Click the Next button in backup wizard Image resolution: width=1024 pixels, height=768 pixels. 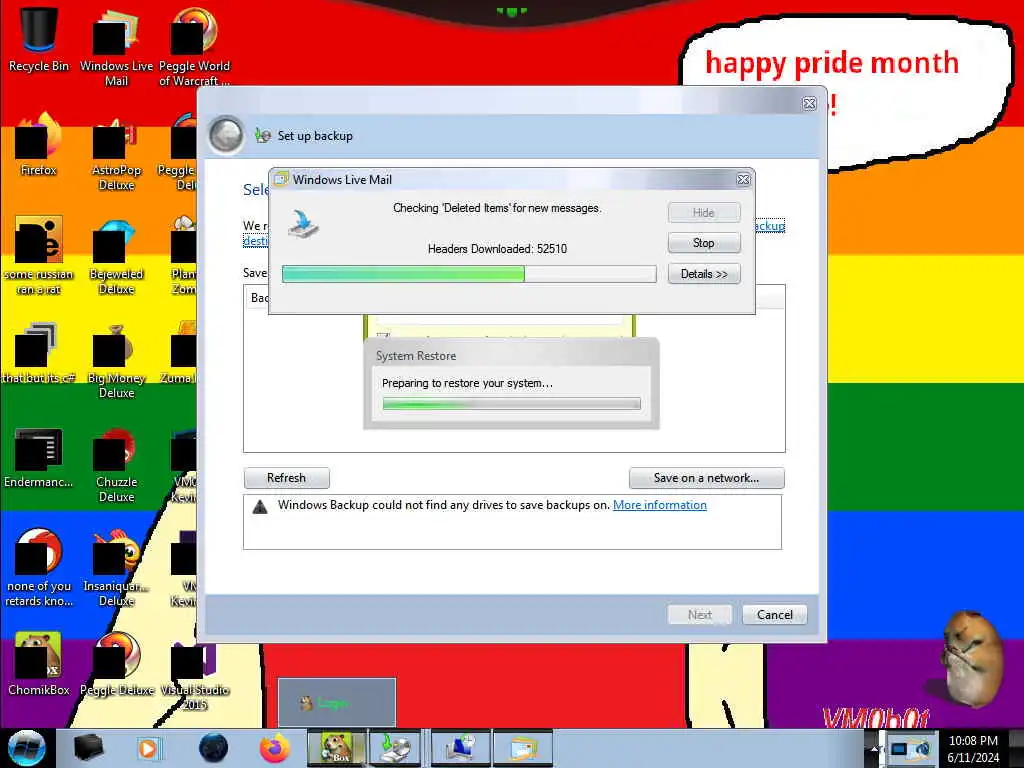[x=699, y=615]
